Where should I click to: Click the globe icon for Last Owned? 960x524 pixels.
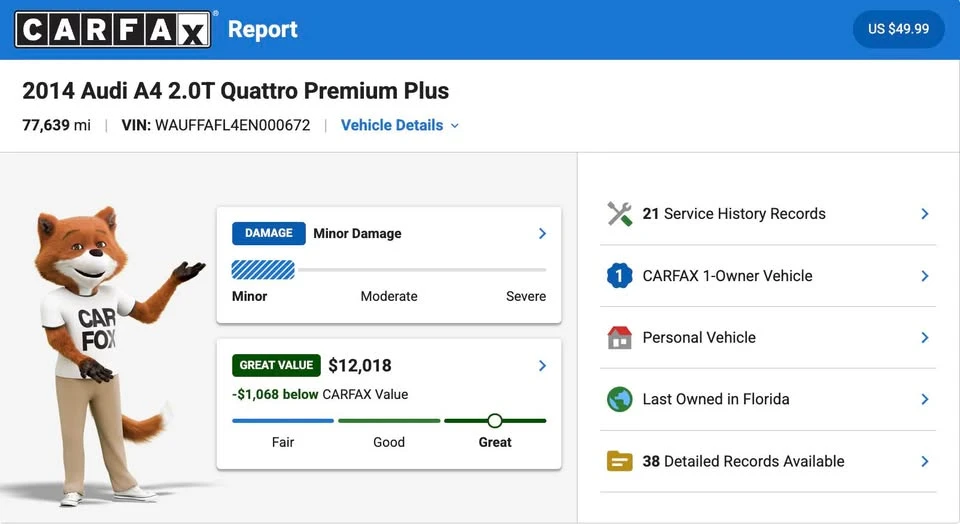620,399
